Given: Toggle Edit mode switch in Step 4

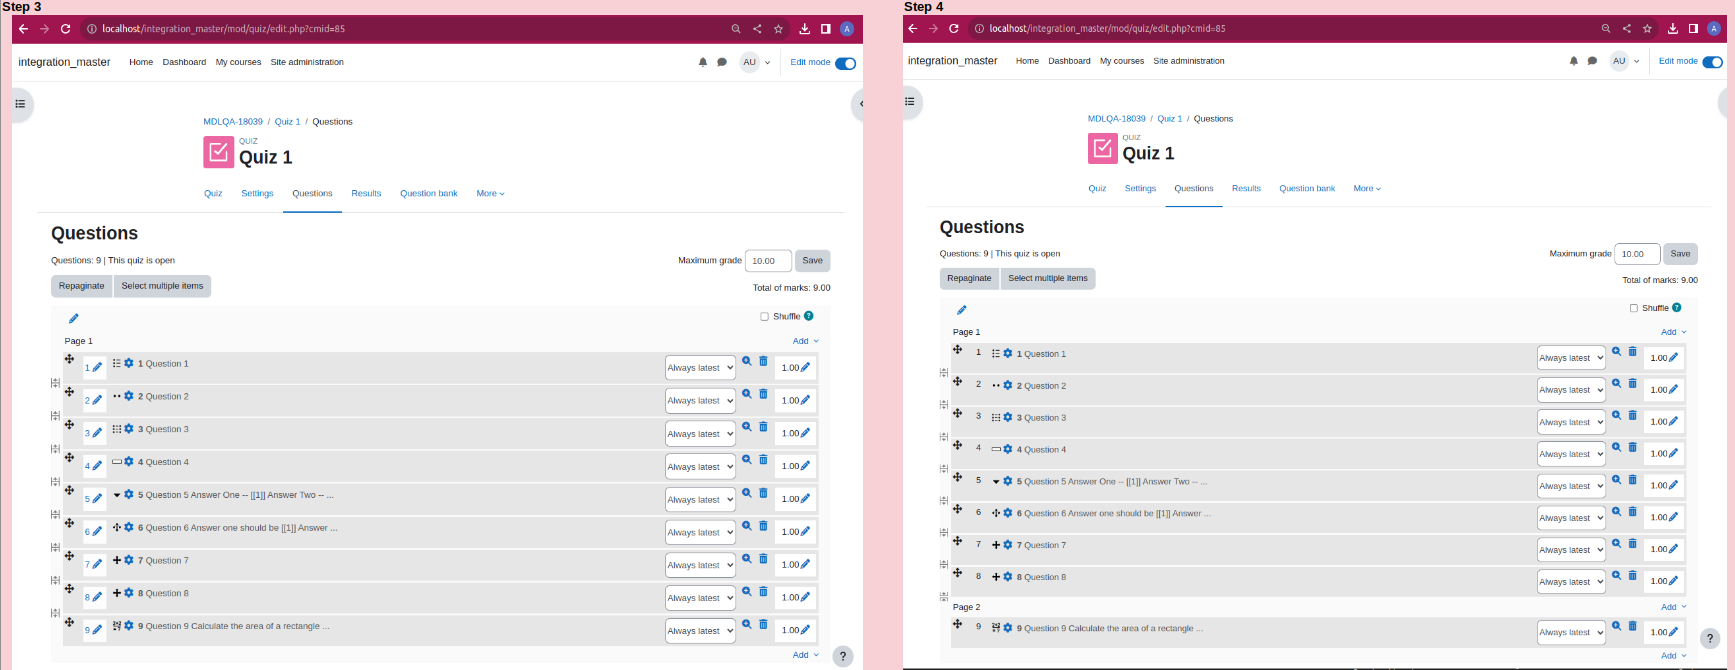Looking at the screenshot, I should tap(1713, 62).
